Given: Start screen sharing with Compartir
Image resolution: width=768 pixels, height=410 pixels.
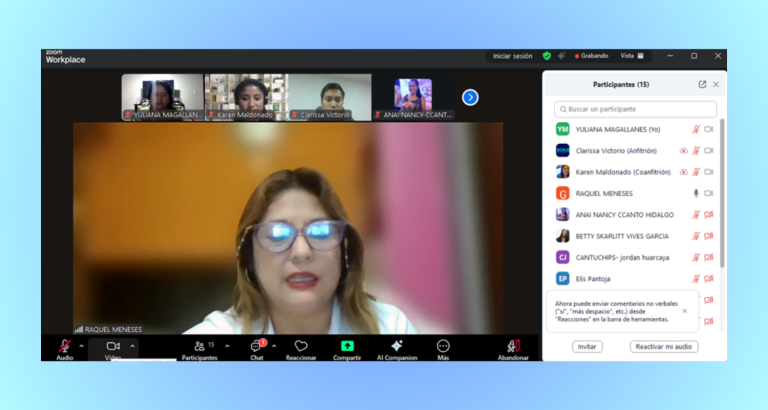Looking at the screenshot, I should click(x=347, y=347).
